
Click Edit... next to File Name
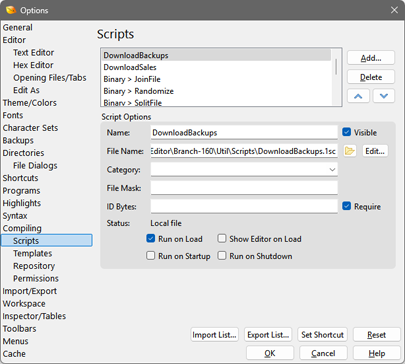[375, 151]
